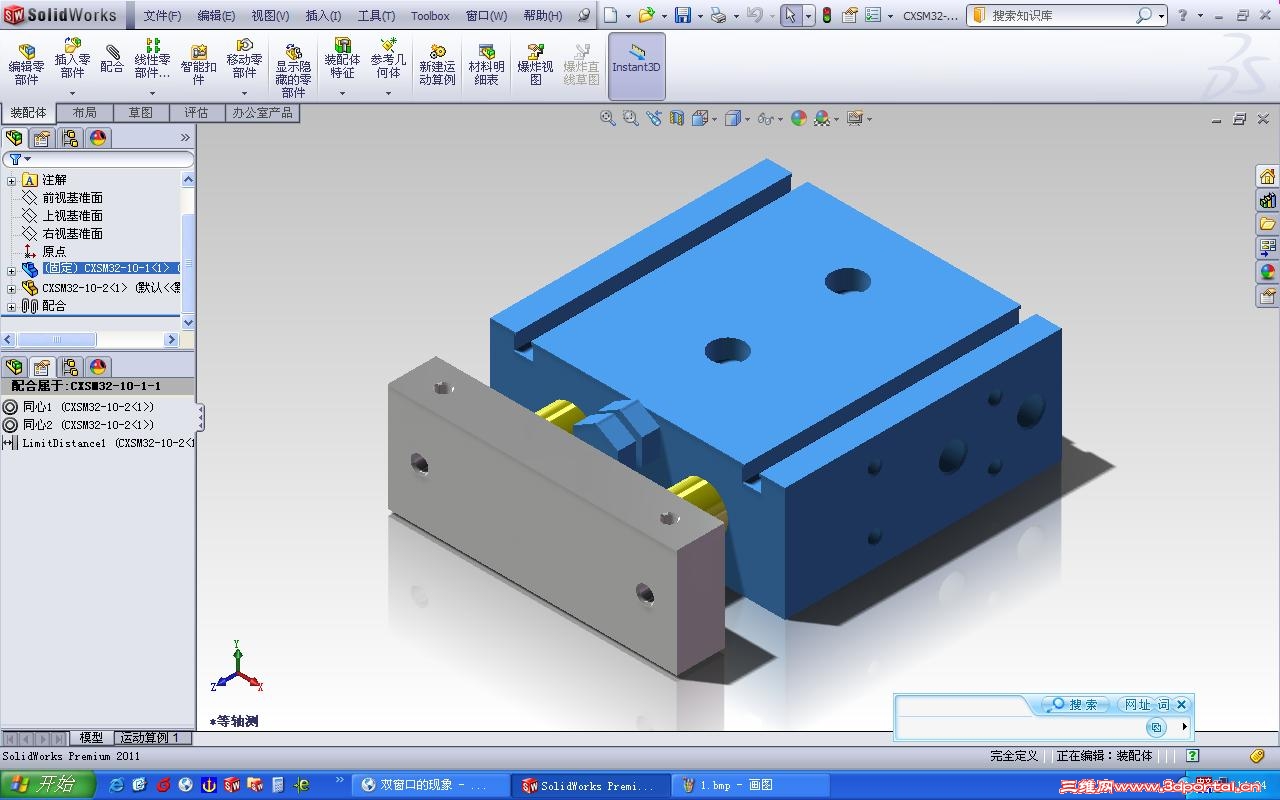Click the Zoom to Area icon
Image resolution: width=1280 pixels, height=800 pixels.
(630, 118)
